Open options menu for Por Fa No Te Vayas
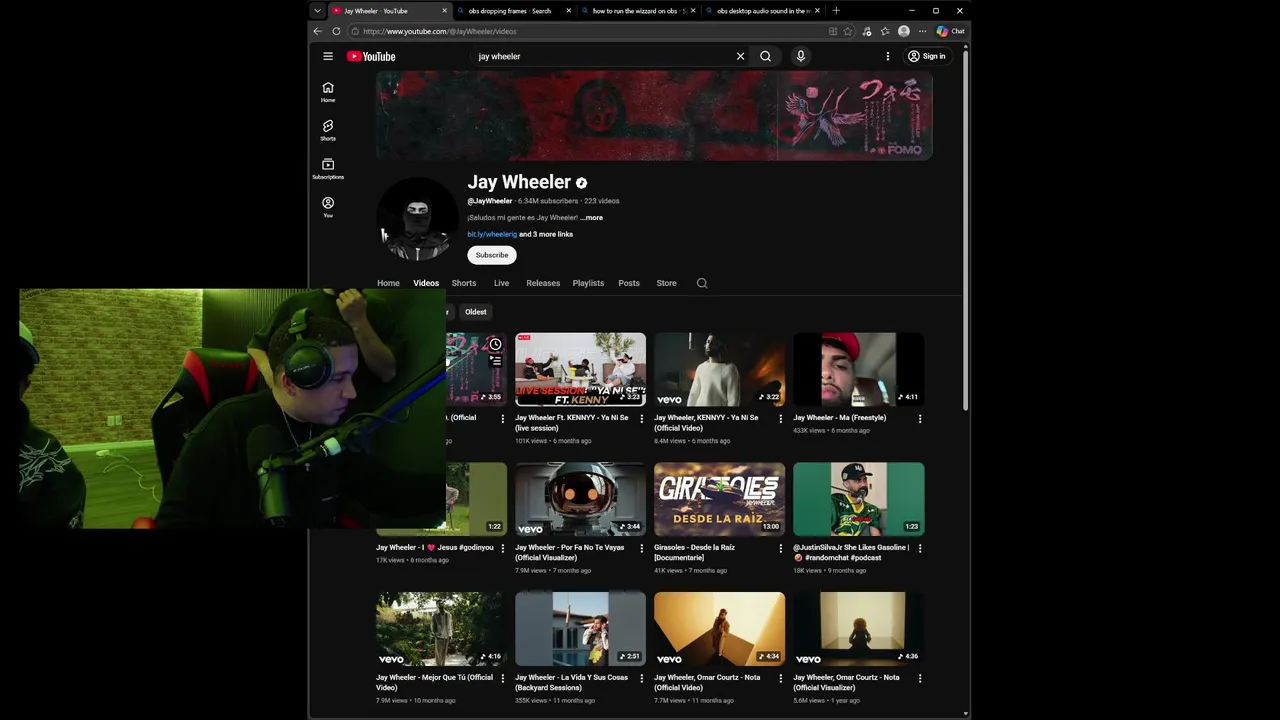This screenshot has height=720, width=1280. 642,548
